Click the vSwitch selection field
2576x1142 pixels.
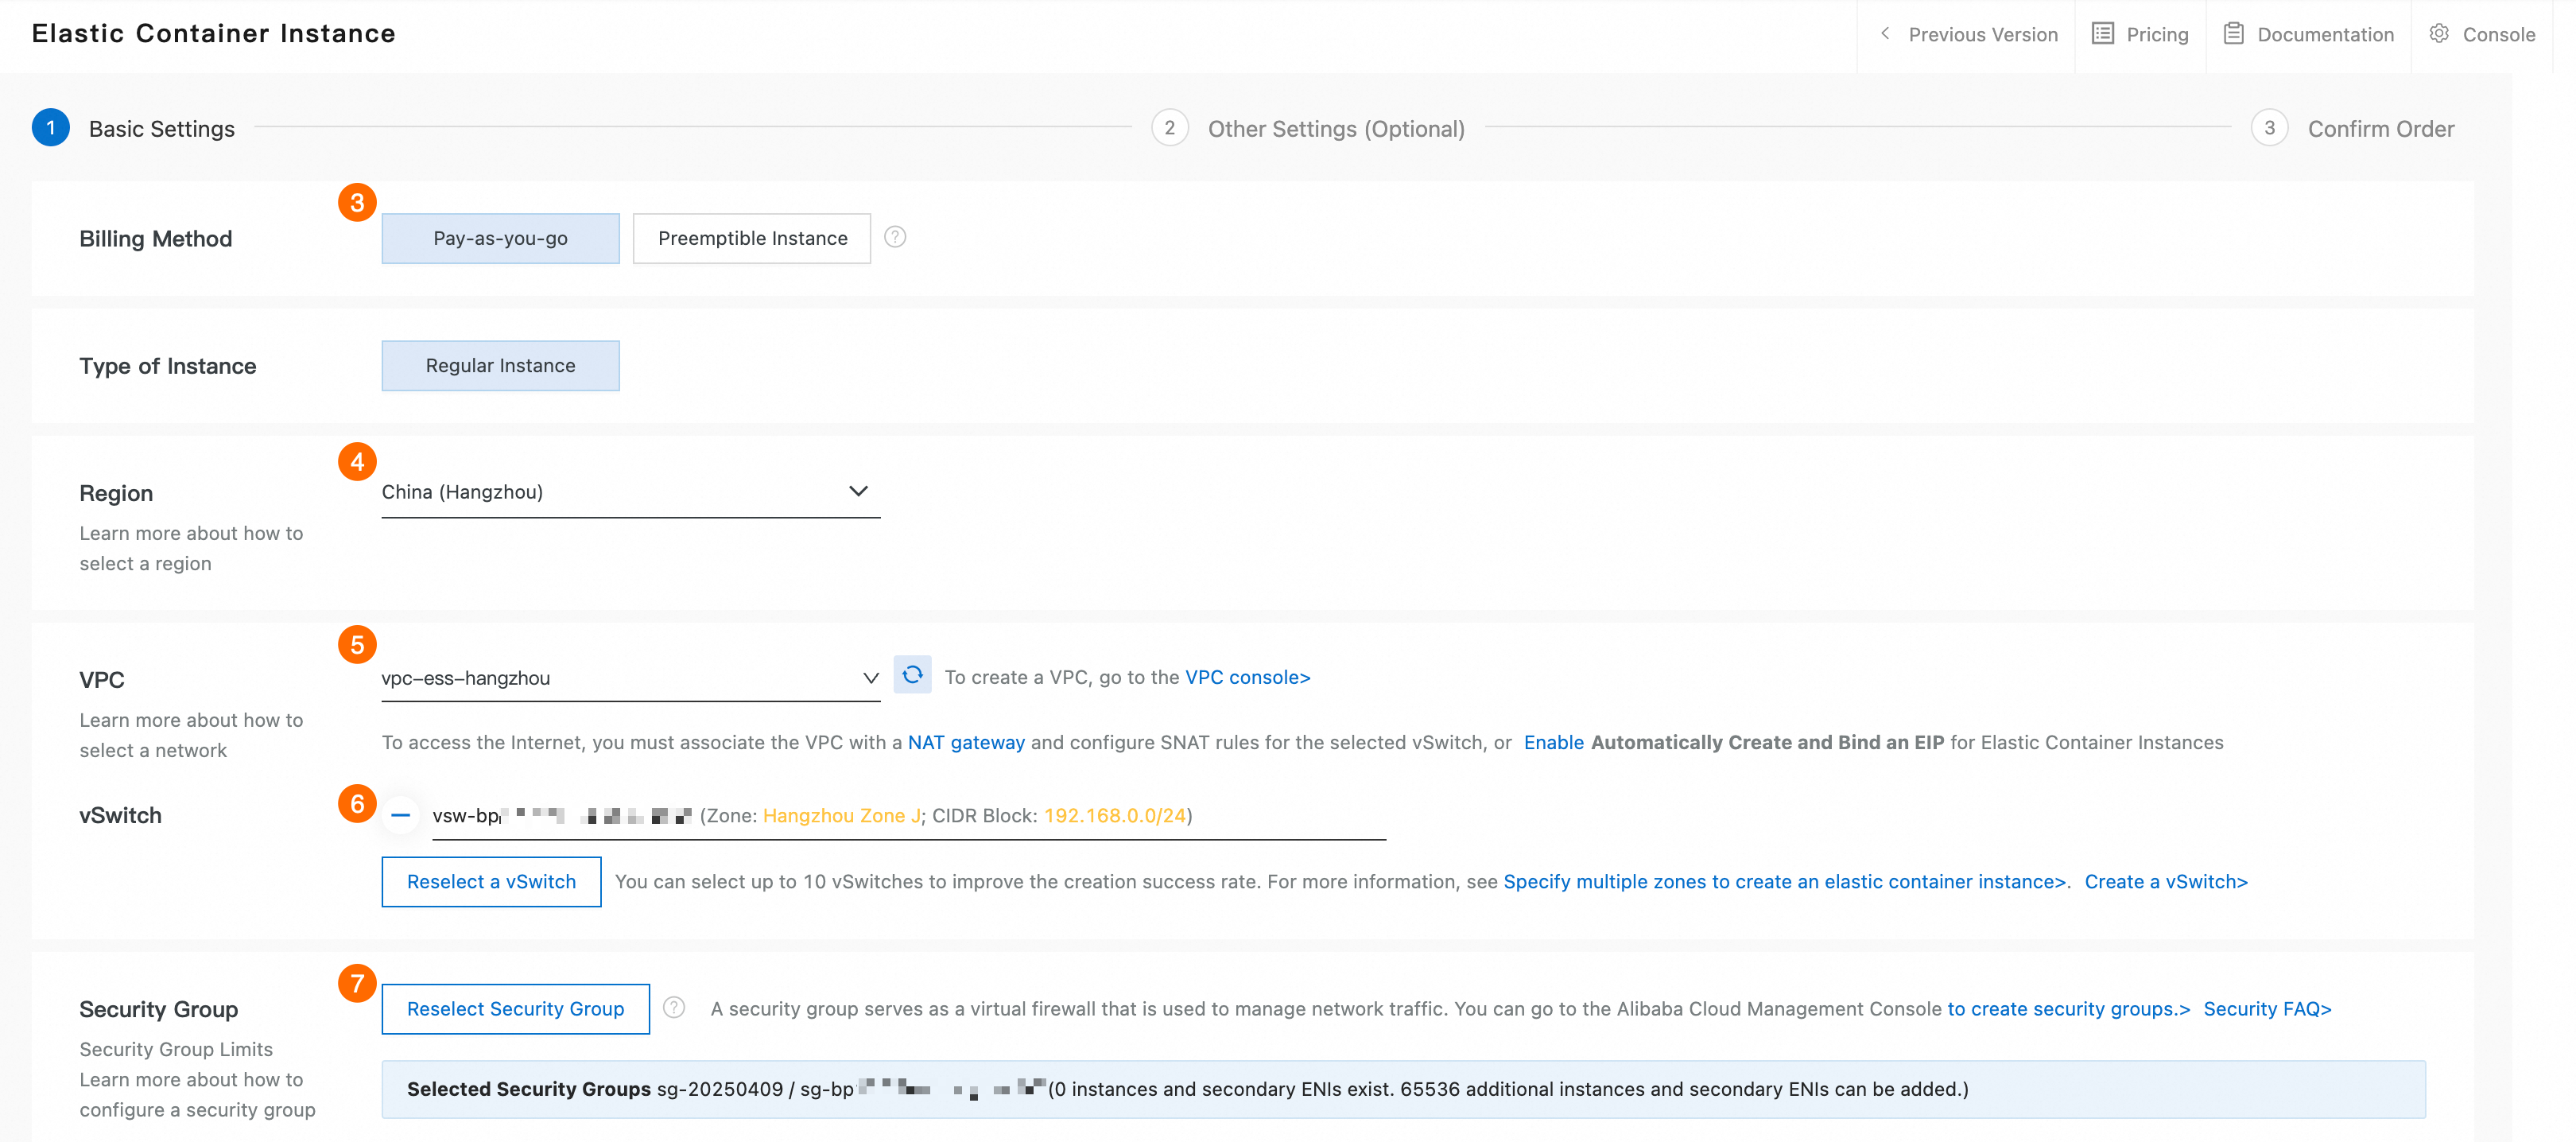point(908,816)
